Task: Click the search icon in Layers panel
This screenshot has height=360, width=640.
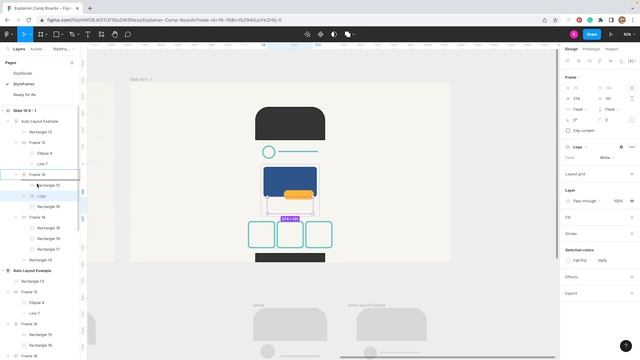Action: (7, 49)
